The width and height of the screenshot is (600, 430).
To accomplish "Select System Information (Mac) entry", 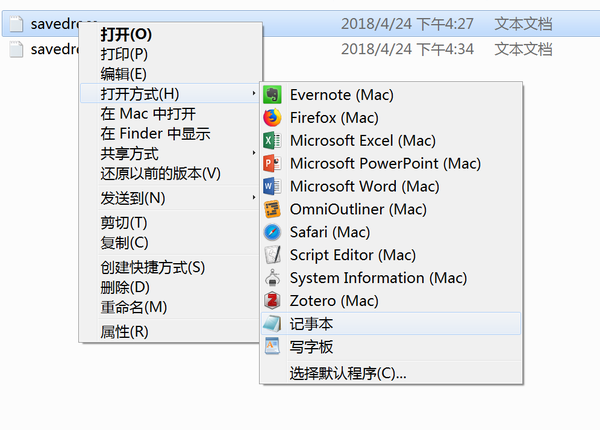I will pos(391,278).
